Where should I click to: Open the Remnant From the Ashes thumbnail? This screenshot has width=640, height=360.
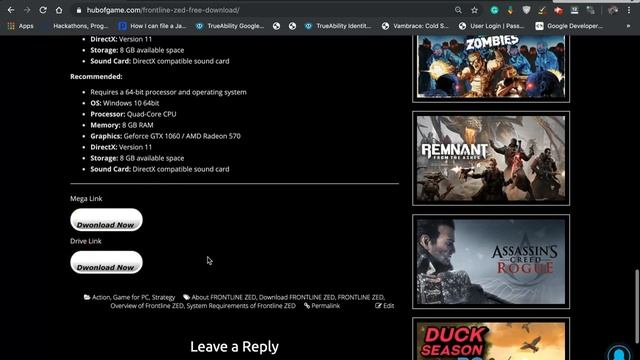(x=491, y=158)
